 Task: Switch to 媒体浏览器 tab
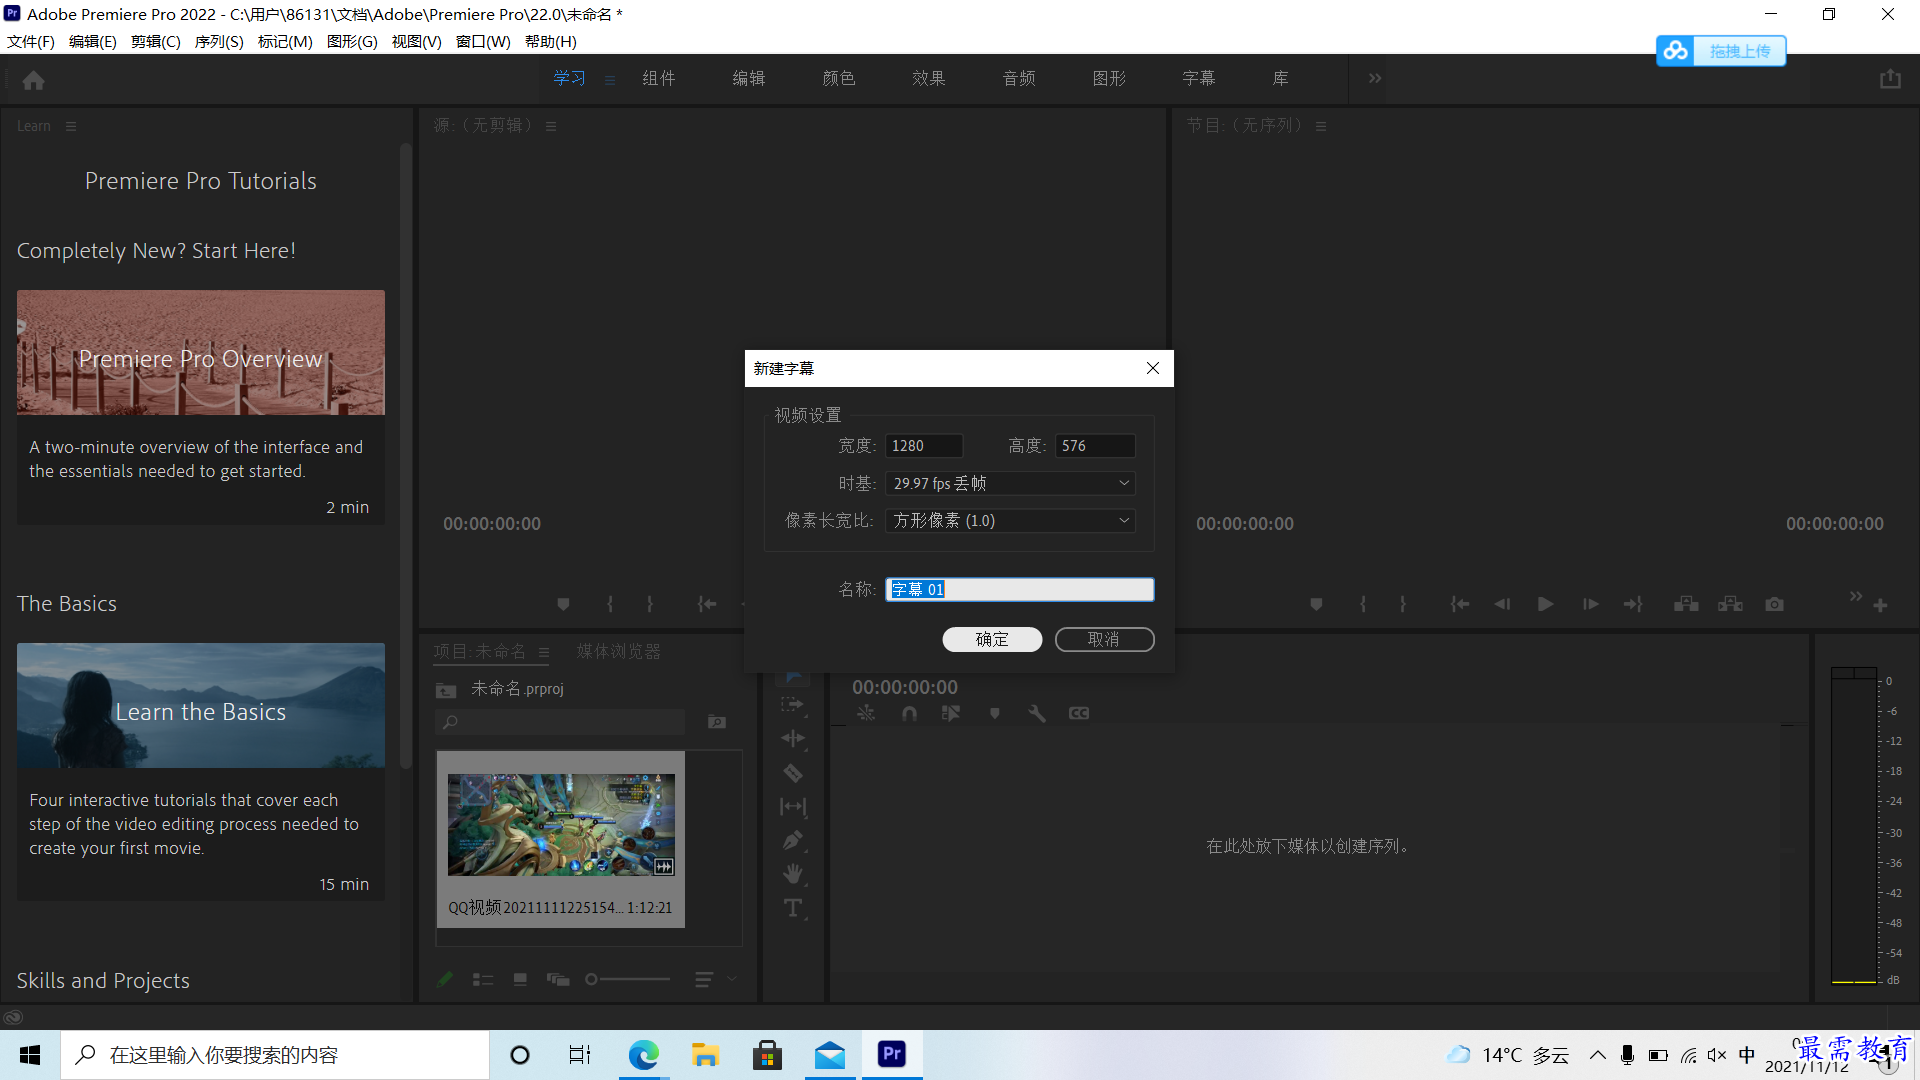coord(619,651)
